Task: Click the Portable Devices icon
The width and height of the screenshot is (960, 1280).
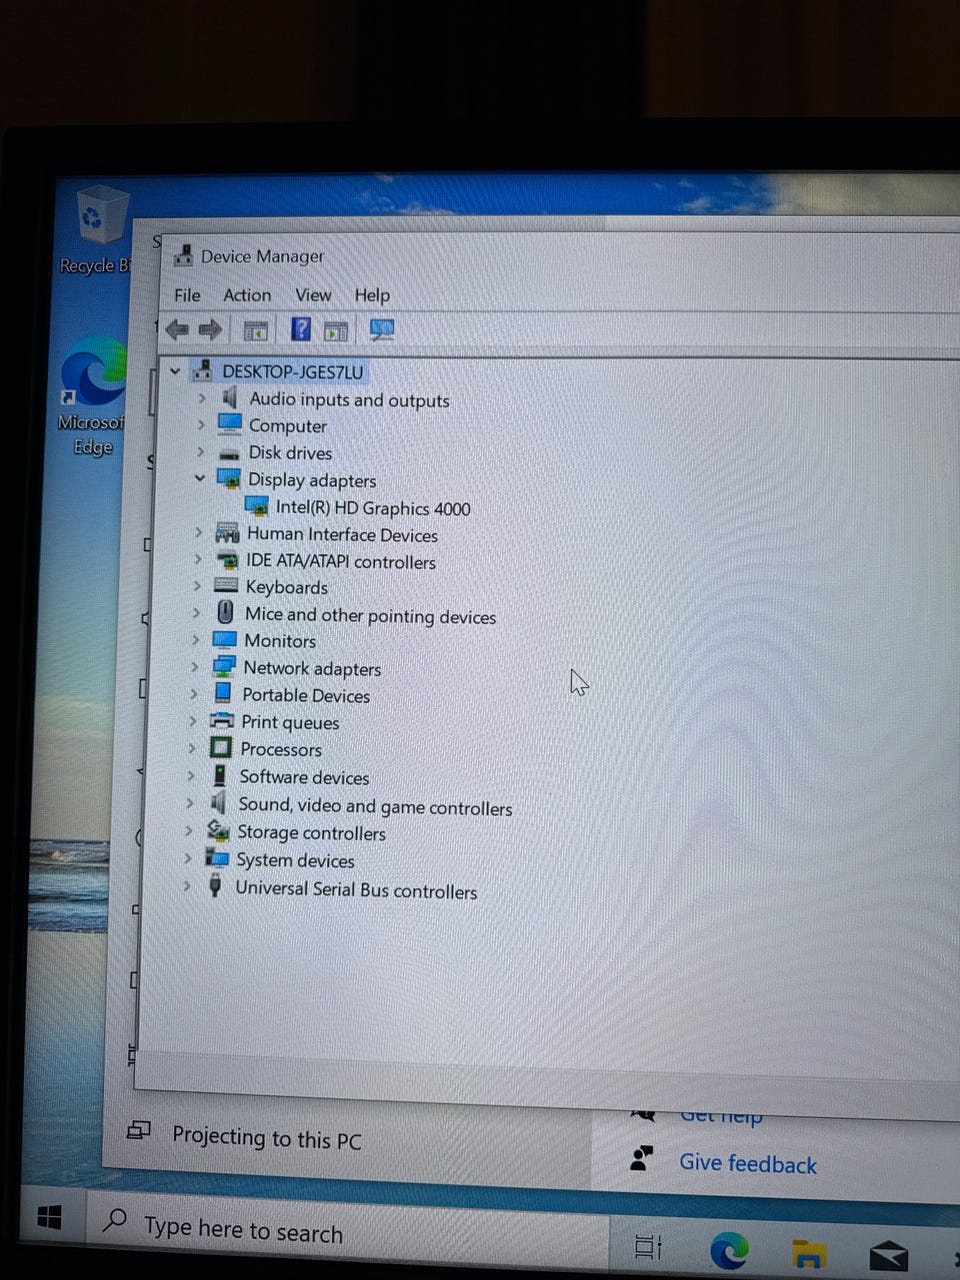Action: pyautogui.click(x=223, y=693)
